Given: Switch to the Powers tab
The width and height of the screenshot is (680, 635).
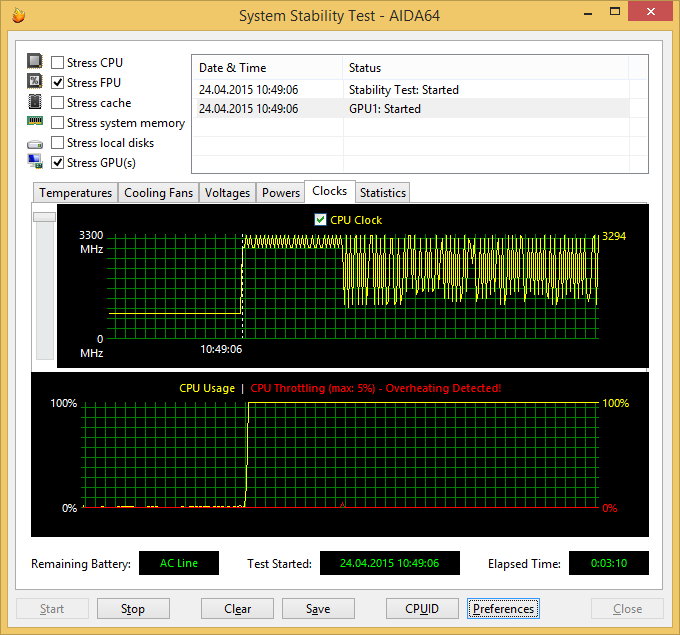Looking at the screenshot, I should [x=281, y=193].
